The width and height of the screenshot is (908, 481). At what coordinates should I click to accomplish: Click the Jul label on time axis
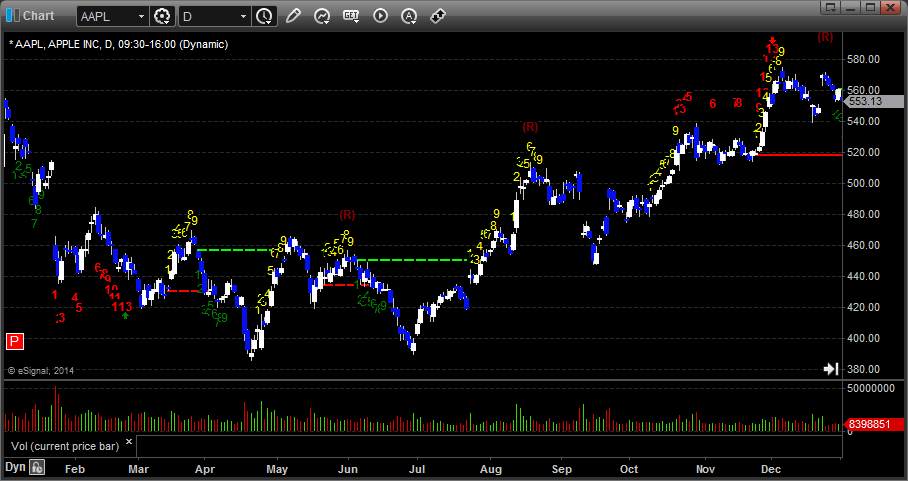click(418, 469)
